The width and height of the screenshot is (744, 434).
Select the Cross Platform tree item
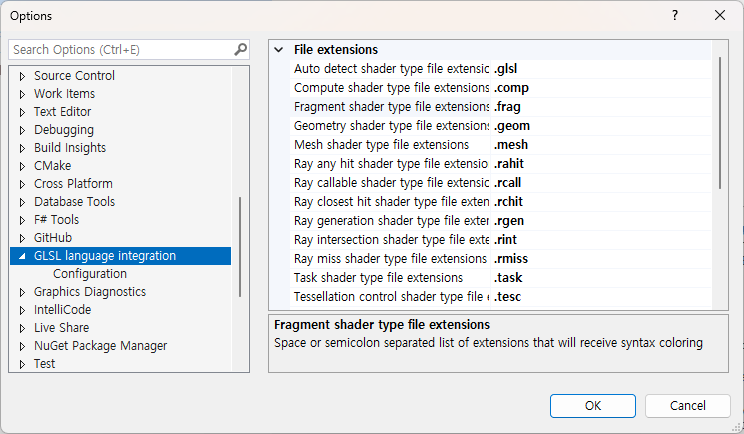tap(73, 184)
